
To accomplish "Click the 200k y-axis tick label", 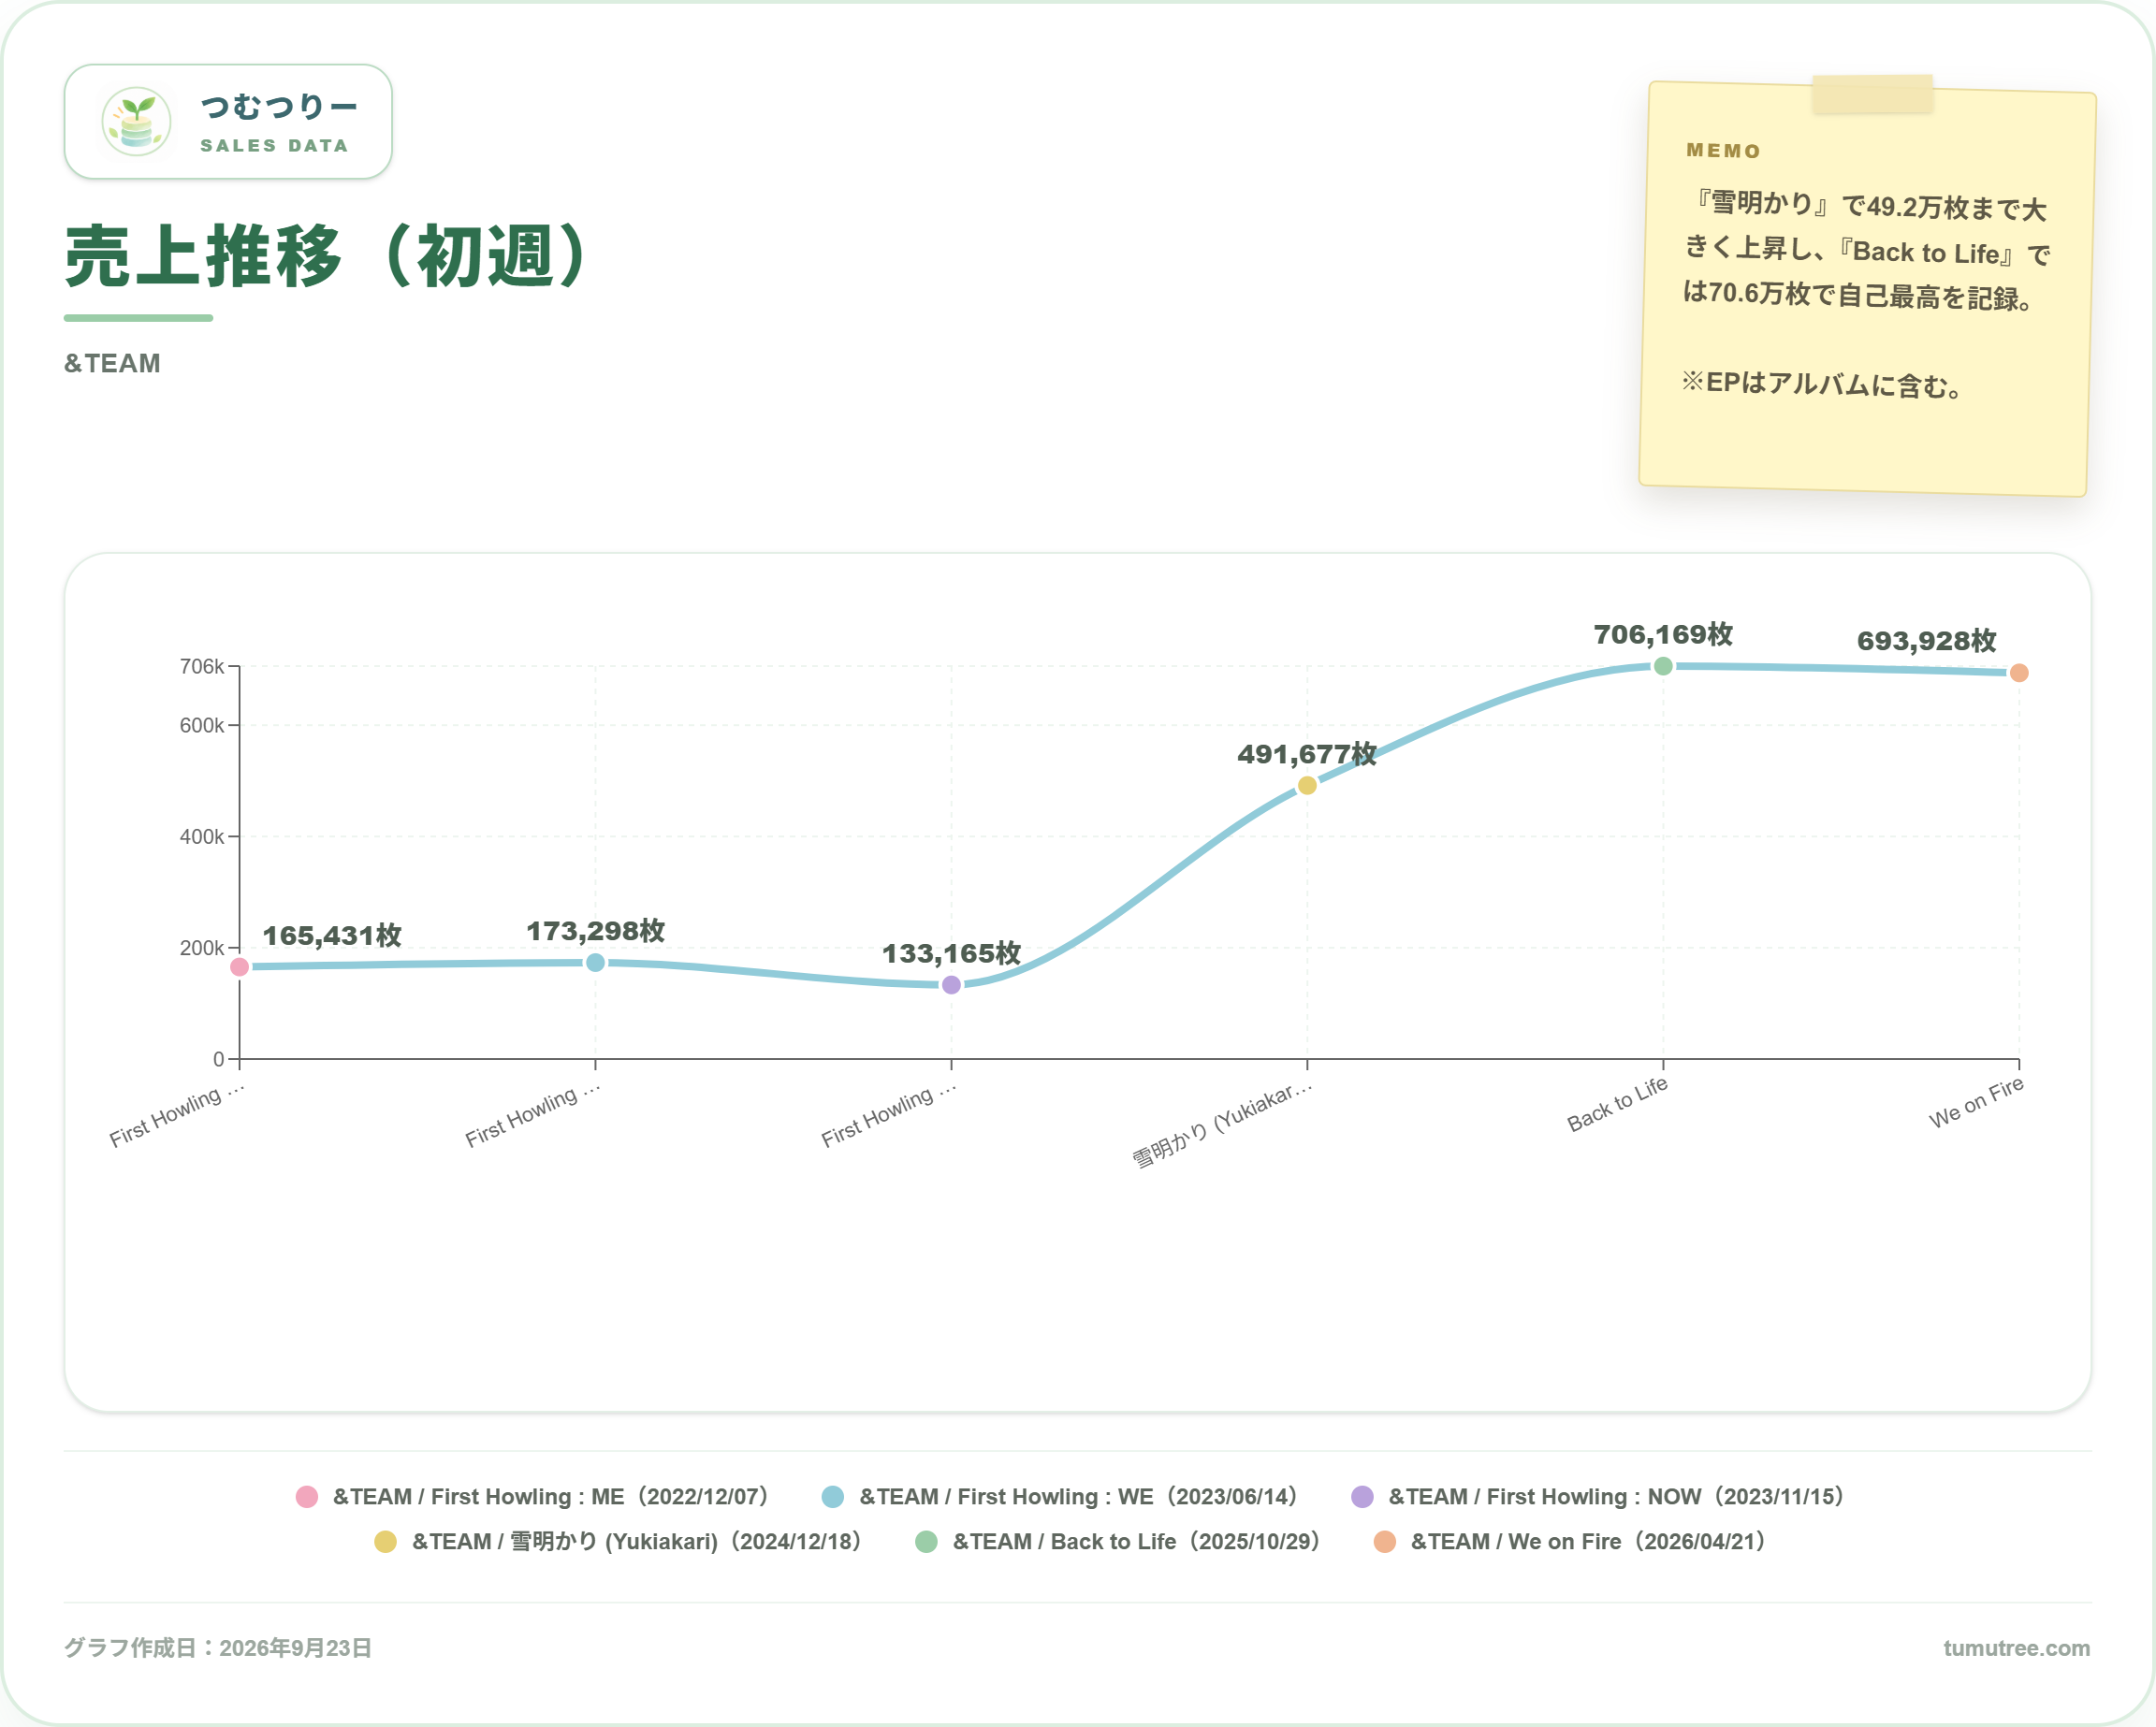I will pyautogui.click(x=202, y=948).
